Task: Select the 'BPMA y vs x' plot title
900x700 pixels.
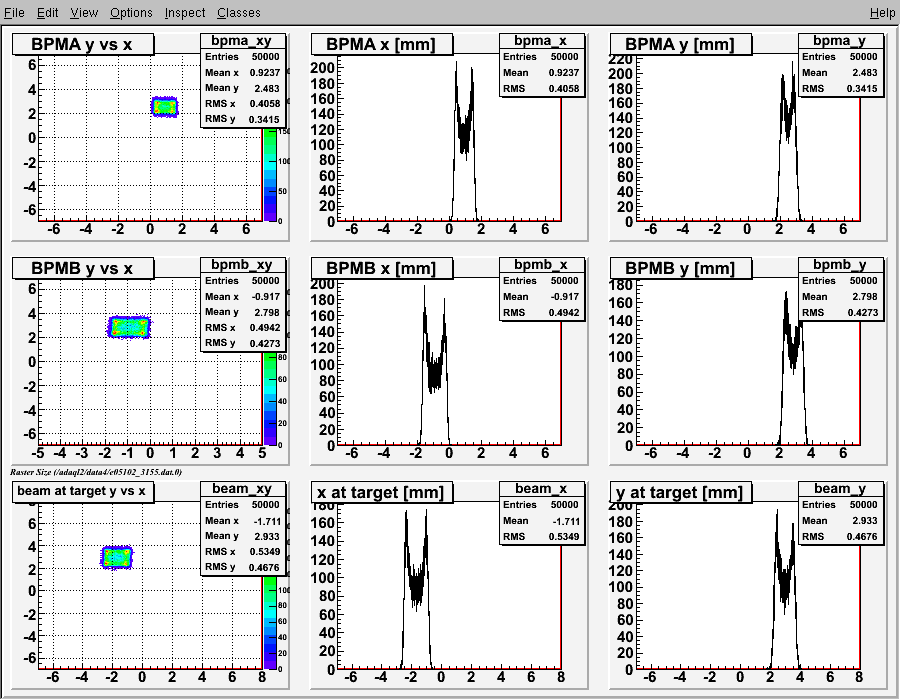Action: [x=83, y=44]
